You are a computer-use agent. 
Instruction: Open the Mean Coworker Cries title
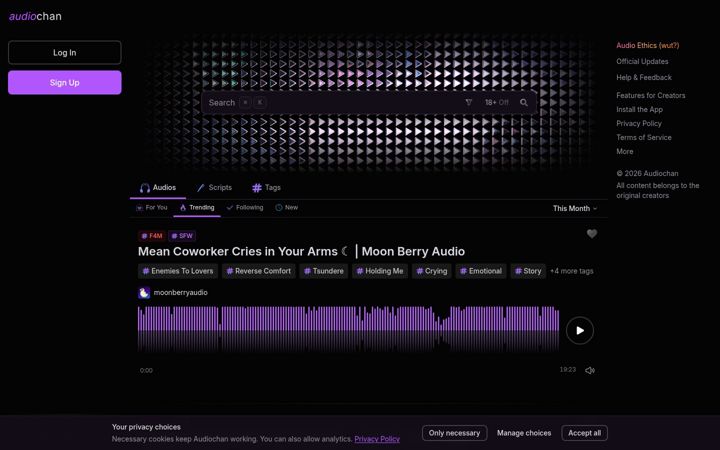[x=301, y=252]
